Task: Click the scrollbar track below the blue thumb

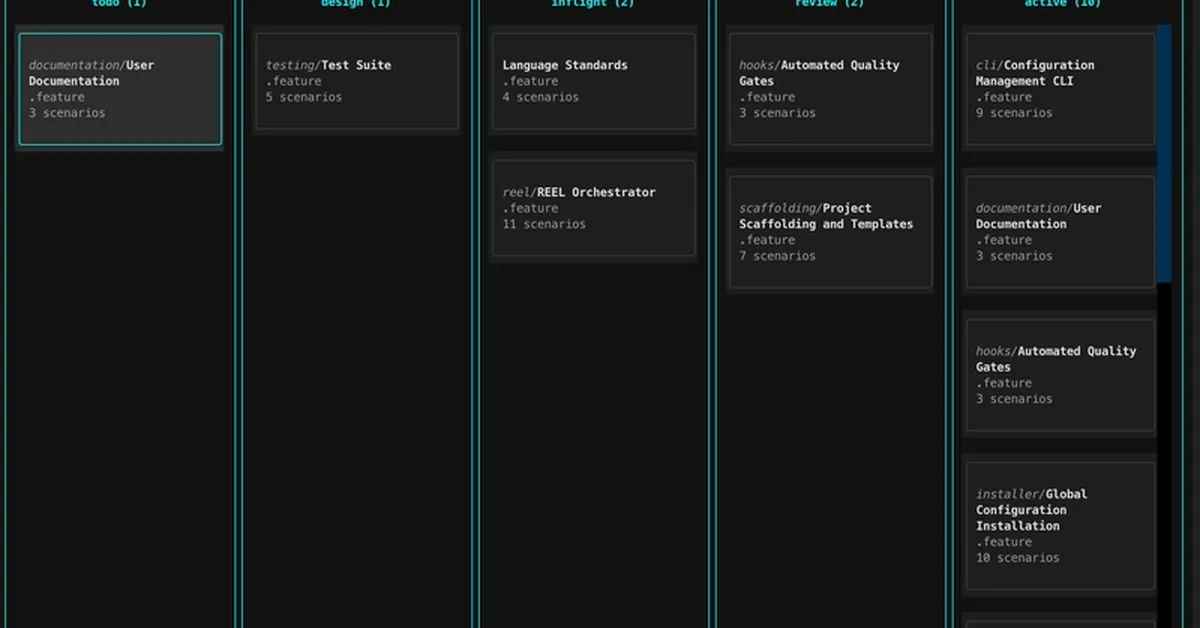Action: pos(1164,450)
